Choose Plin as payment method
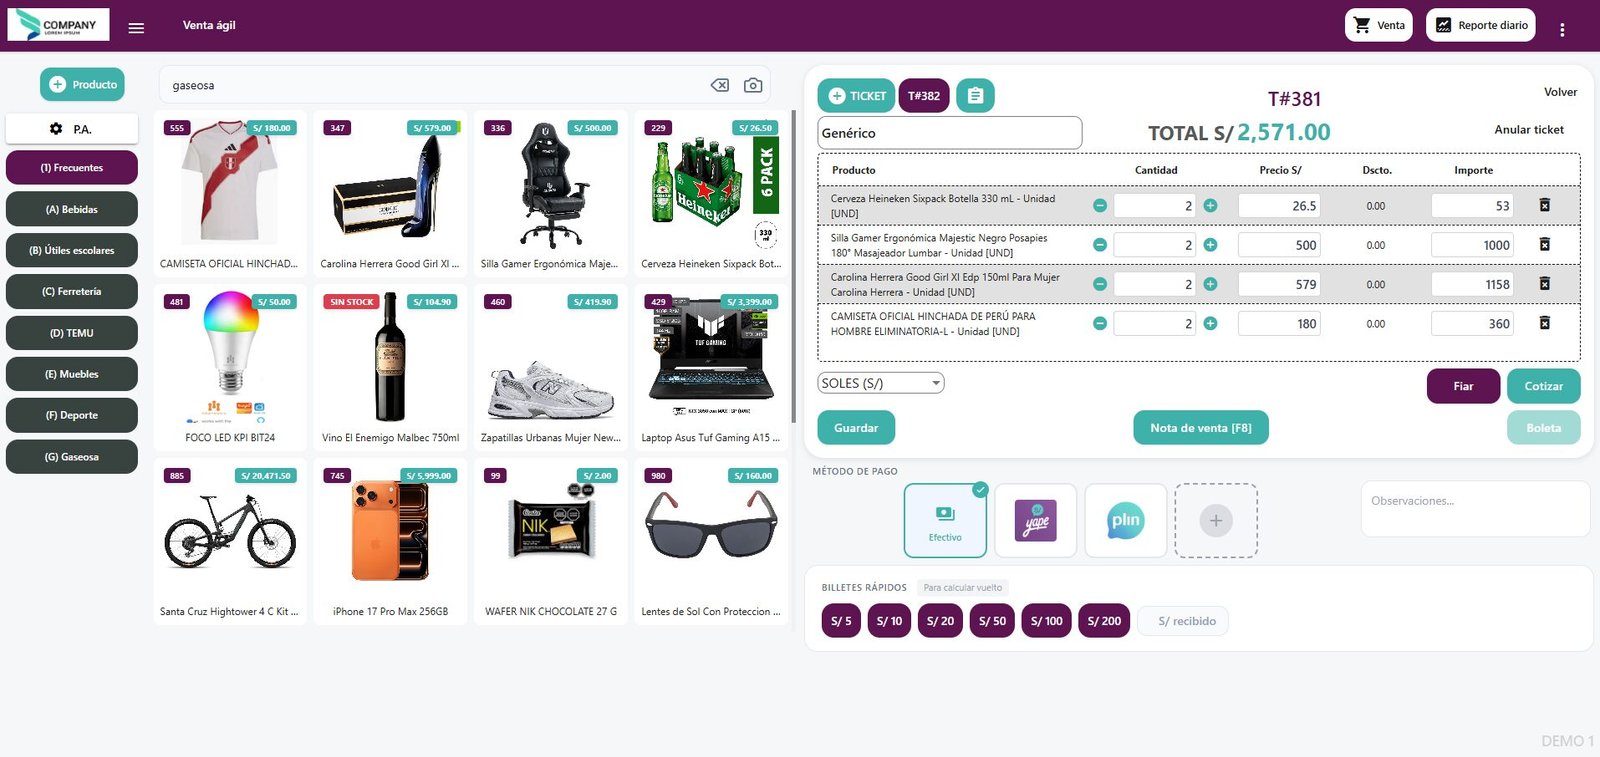Screen dimensions: 1600x757 tap(1126, 520)
